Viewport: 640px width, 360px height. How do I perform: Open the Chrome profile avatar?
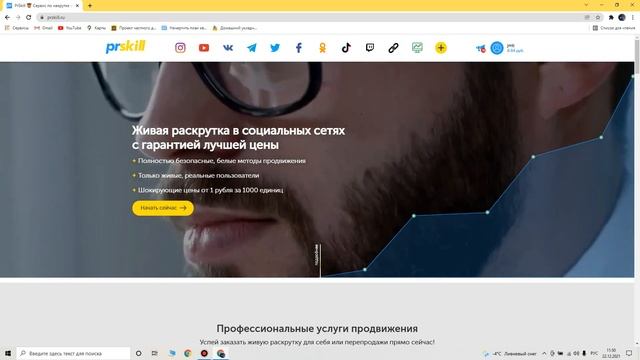pos(622,17)
